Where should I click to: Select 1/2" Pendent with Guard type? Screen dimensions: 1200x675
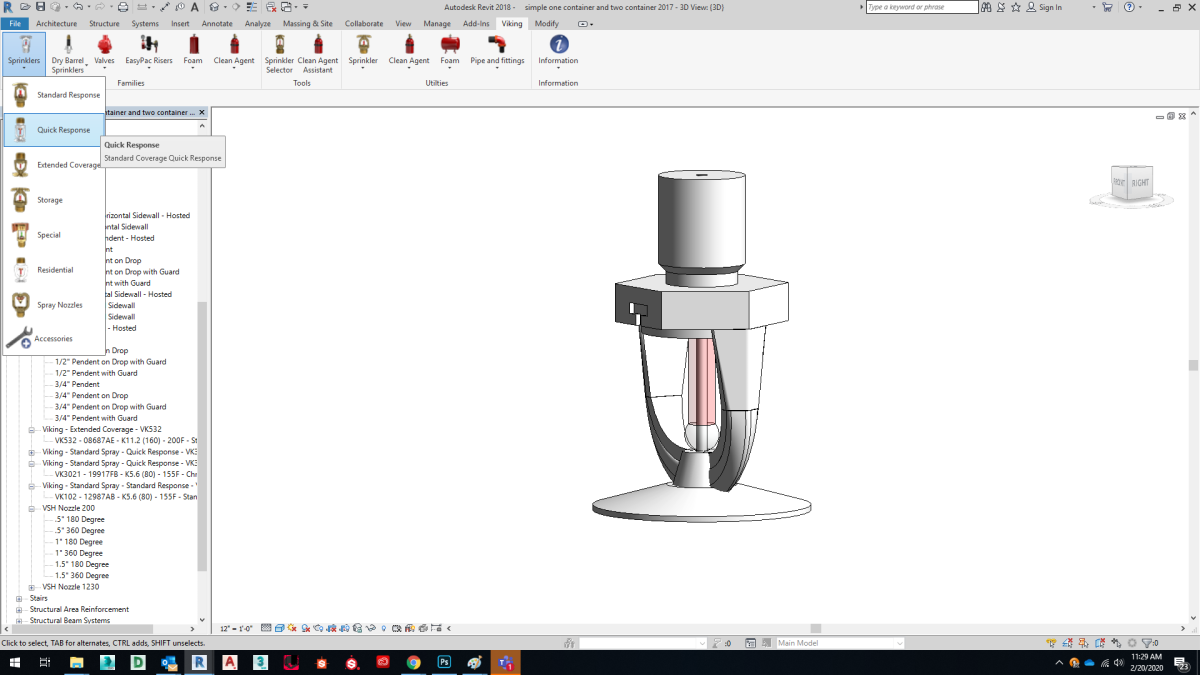click(x=97, y=373)
